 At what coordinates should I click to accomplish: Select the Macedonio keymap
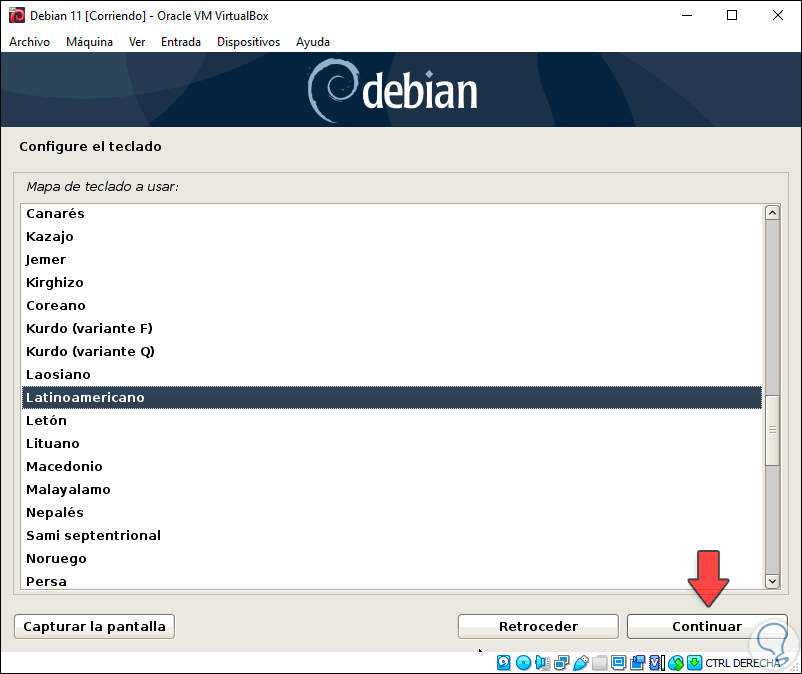pos(392,466)
